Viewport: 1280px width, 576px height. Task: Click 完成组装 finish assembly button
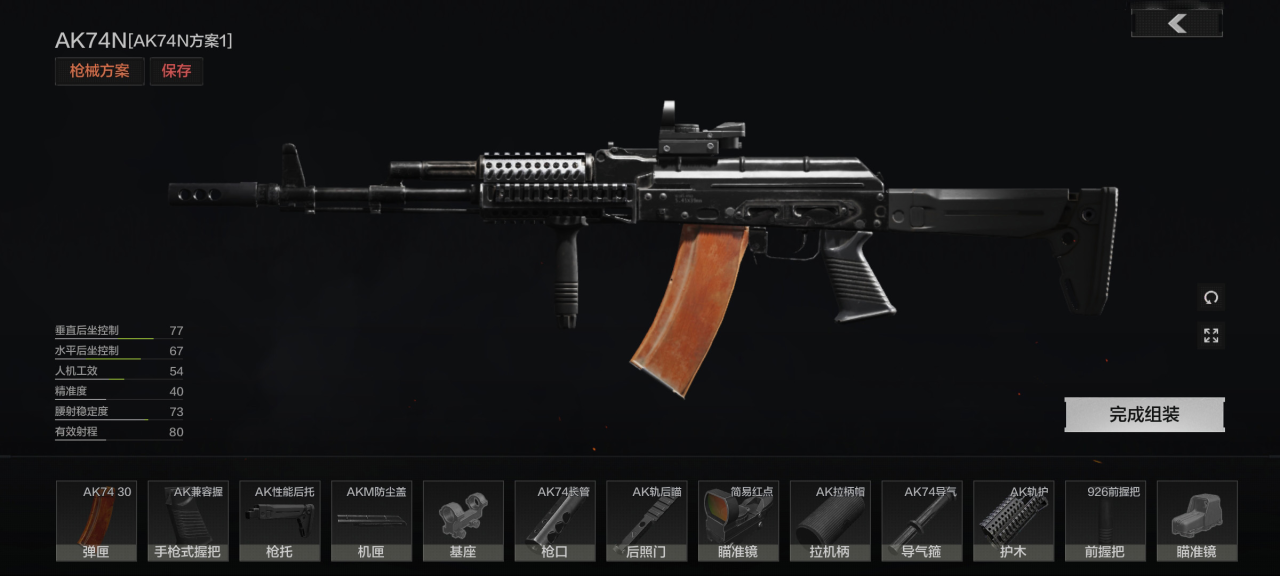click(1144, 414)
